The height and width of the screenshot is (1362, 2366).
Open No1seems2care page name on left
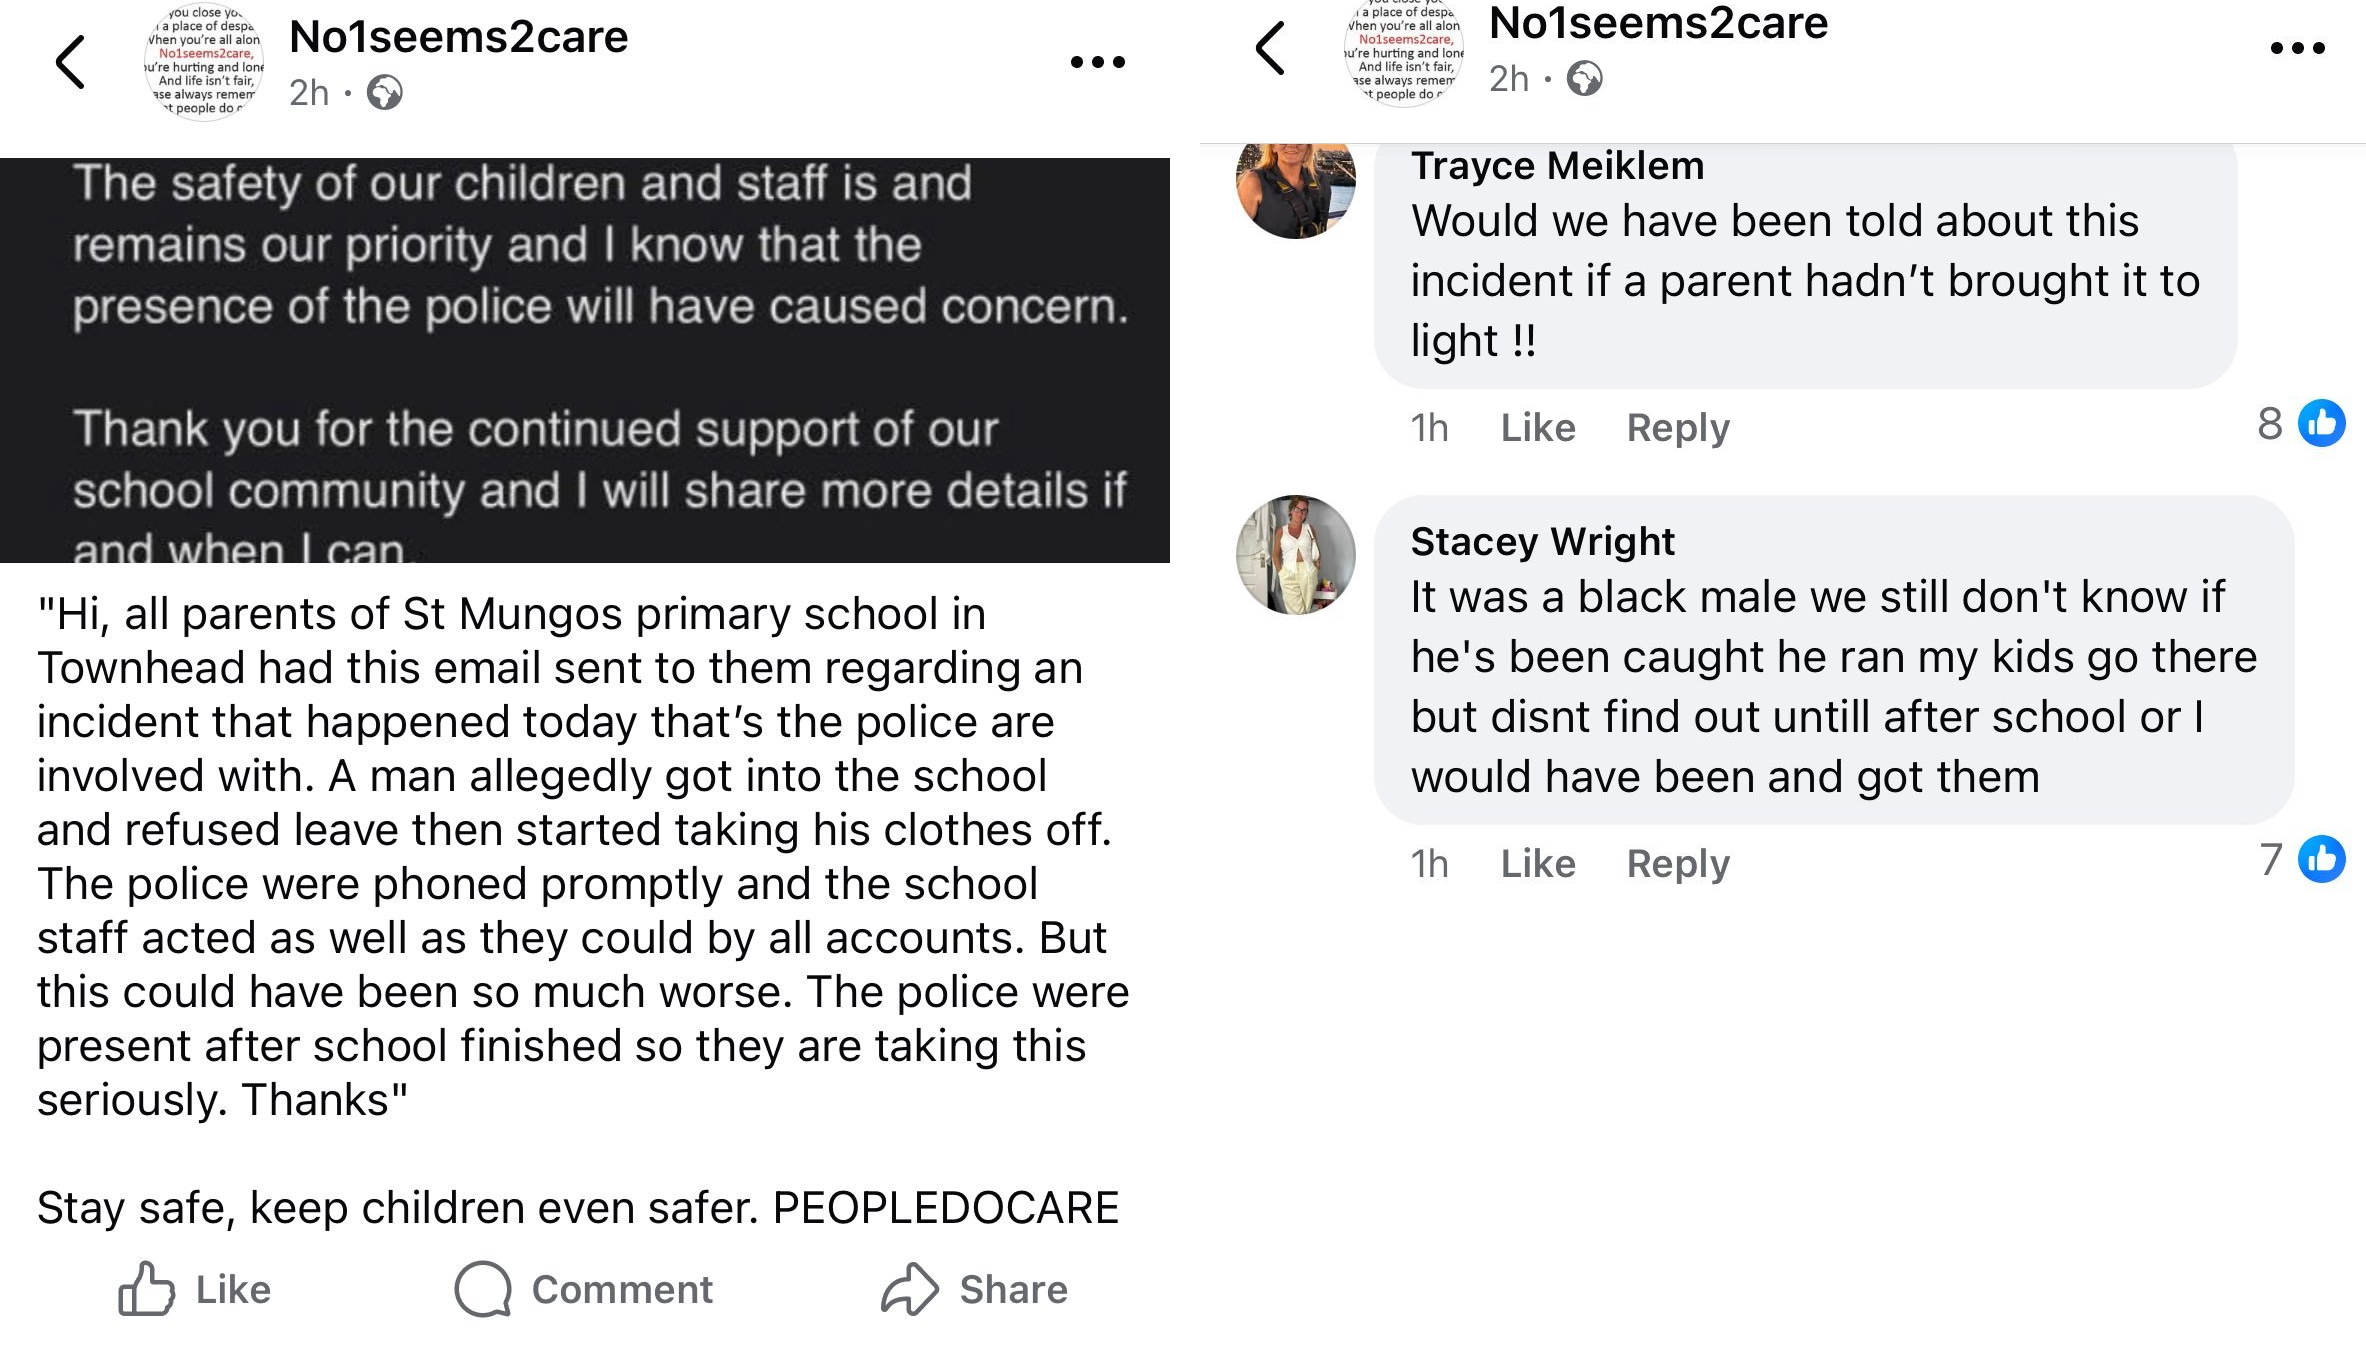click(x=458, y=38)
